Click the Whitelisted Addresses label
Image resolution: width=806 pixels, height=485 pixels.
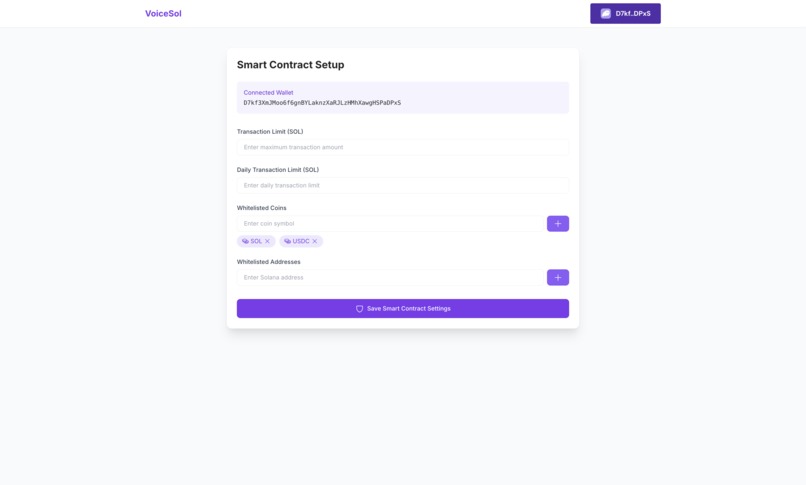268,262
